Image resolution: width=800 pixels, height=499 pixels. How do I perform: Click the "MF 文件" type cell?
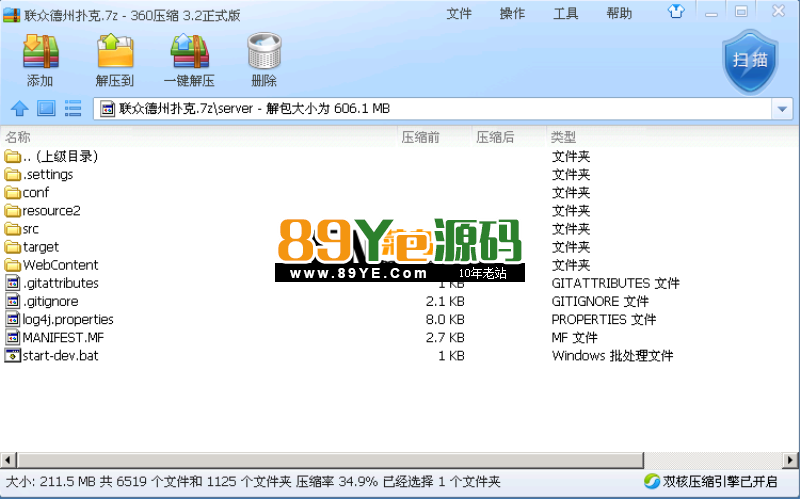click(x=574, y=338)
